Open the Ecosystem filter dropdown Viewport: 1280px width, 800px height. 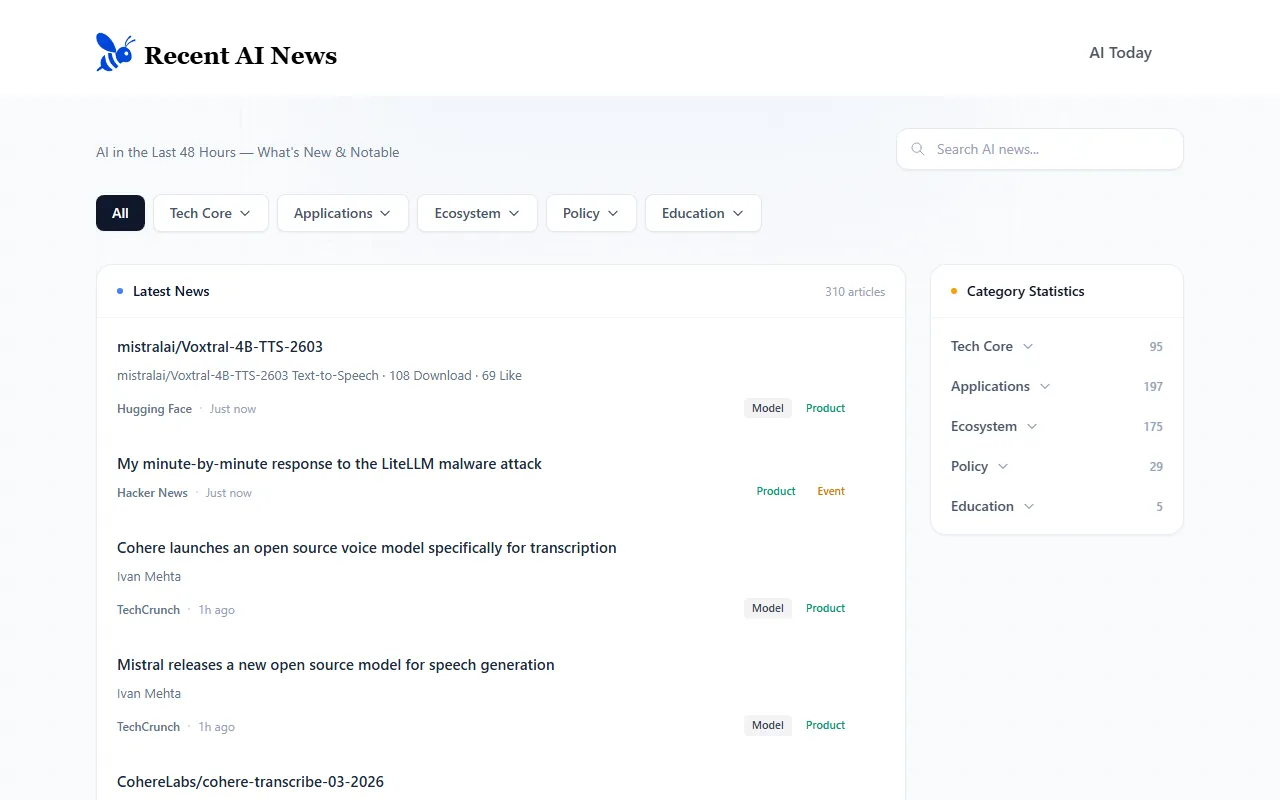click(x=477, y=213)
